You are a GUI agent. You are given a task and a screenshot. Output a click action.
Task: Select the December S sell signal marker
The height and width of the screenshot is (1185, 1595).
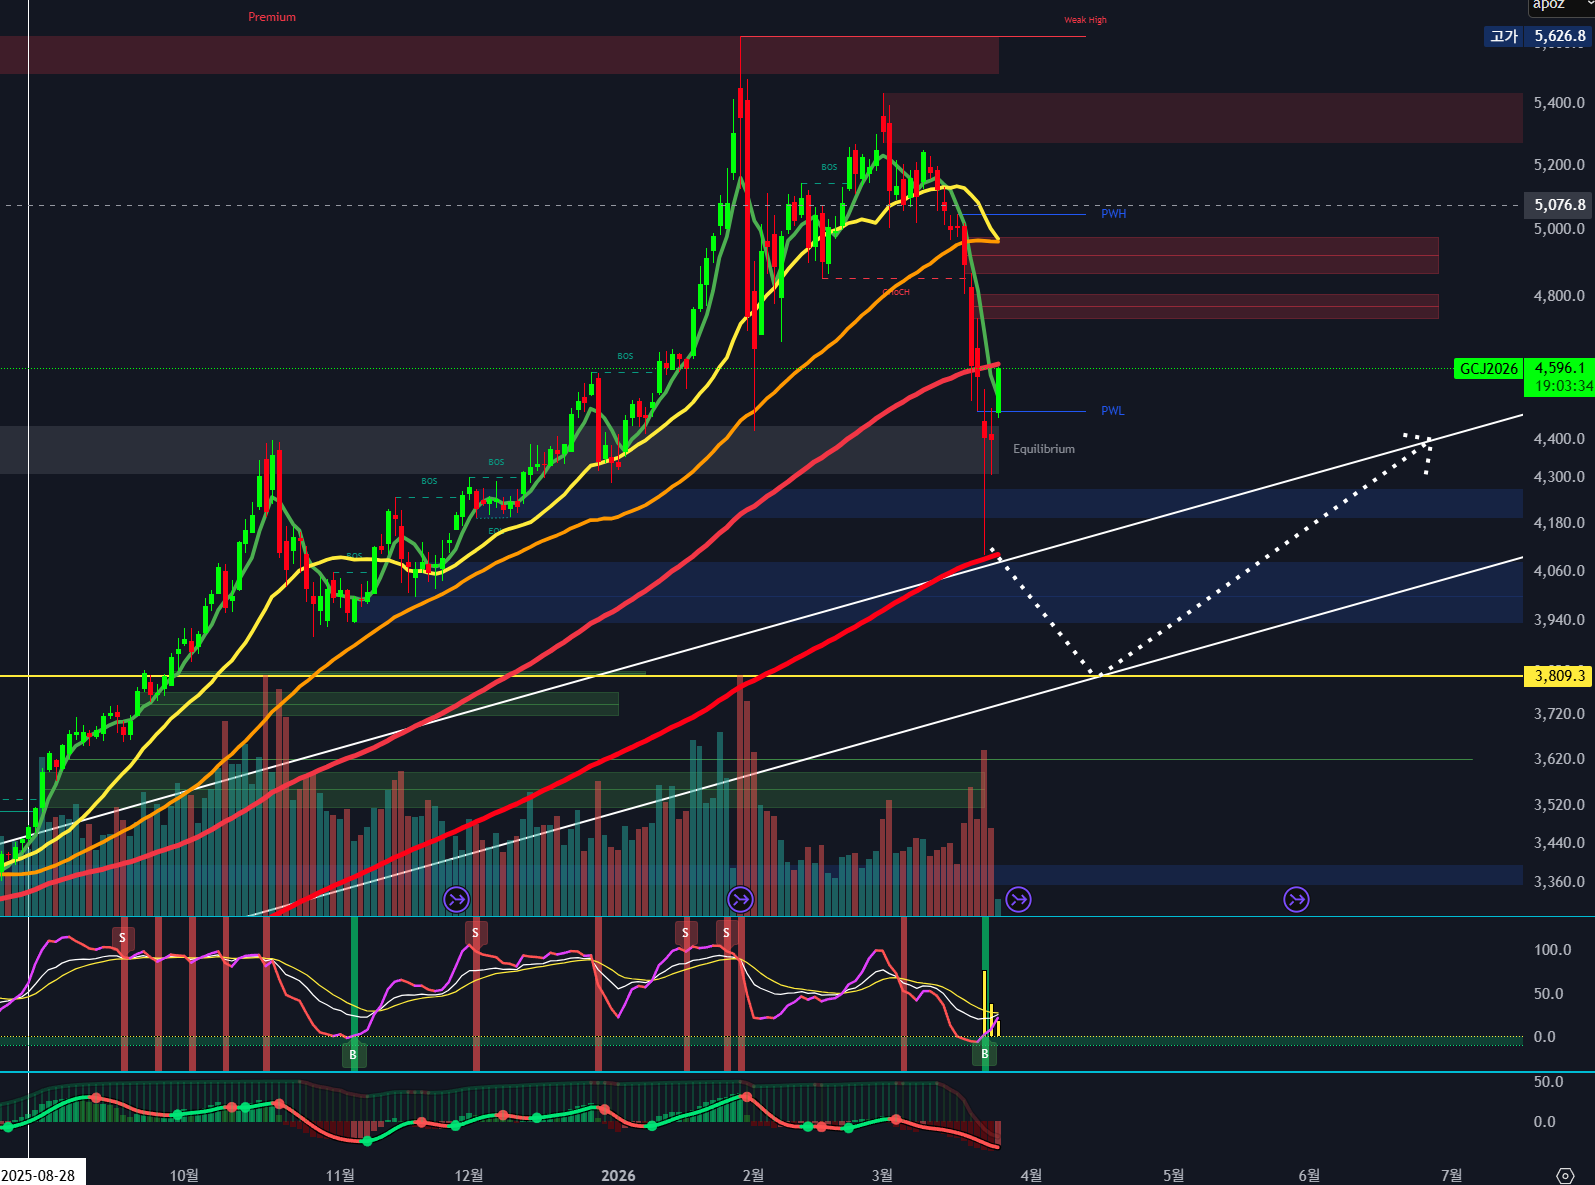tap(475, 933)
